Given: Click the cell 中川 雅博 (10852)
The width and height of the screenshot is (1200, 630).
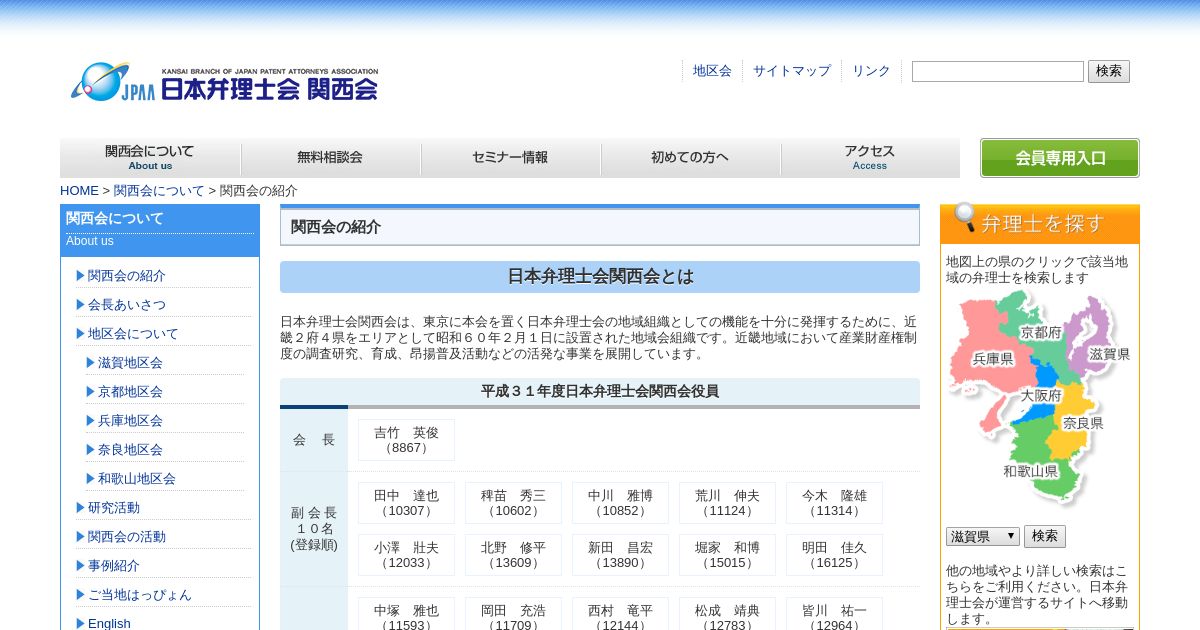Looking at the screenshot, I should point(620,503).
